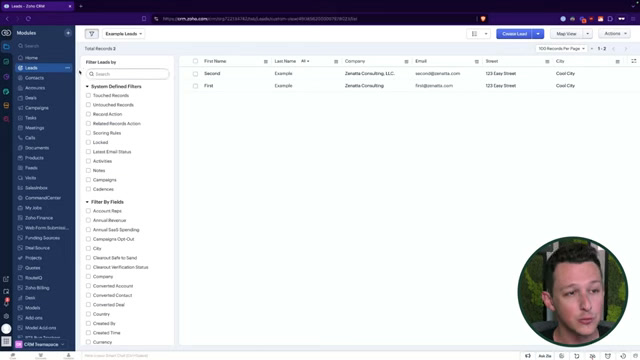Open Last Name column menu icon

click(336, 62)
